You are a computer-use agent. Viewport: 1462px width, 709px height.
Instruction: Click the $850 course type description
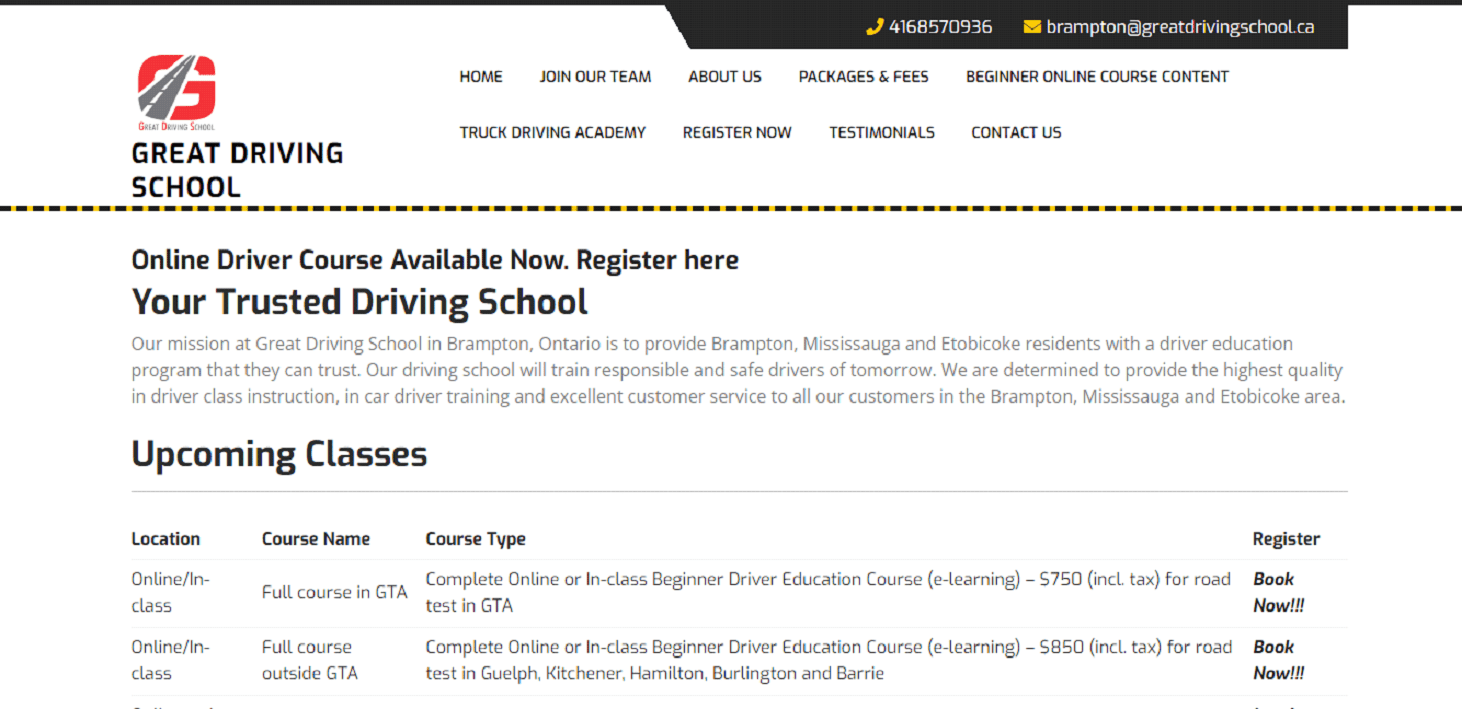(x=828, y=660)
